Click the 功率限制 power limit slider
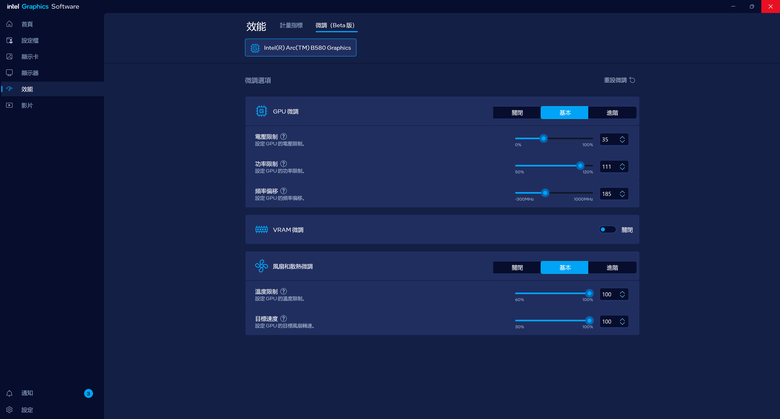Screen dimensions: 780x419 point(554,166)
